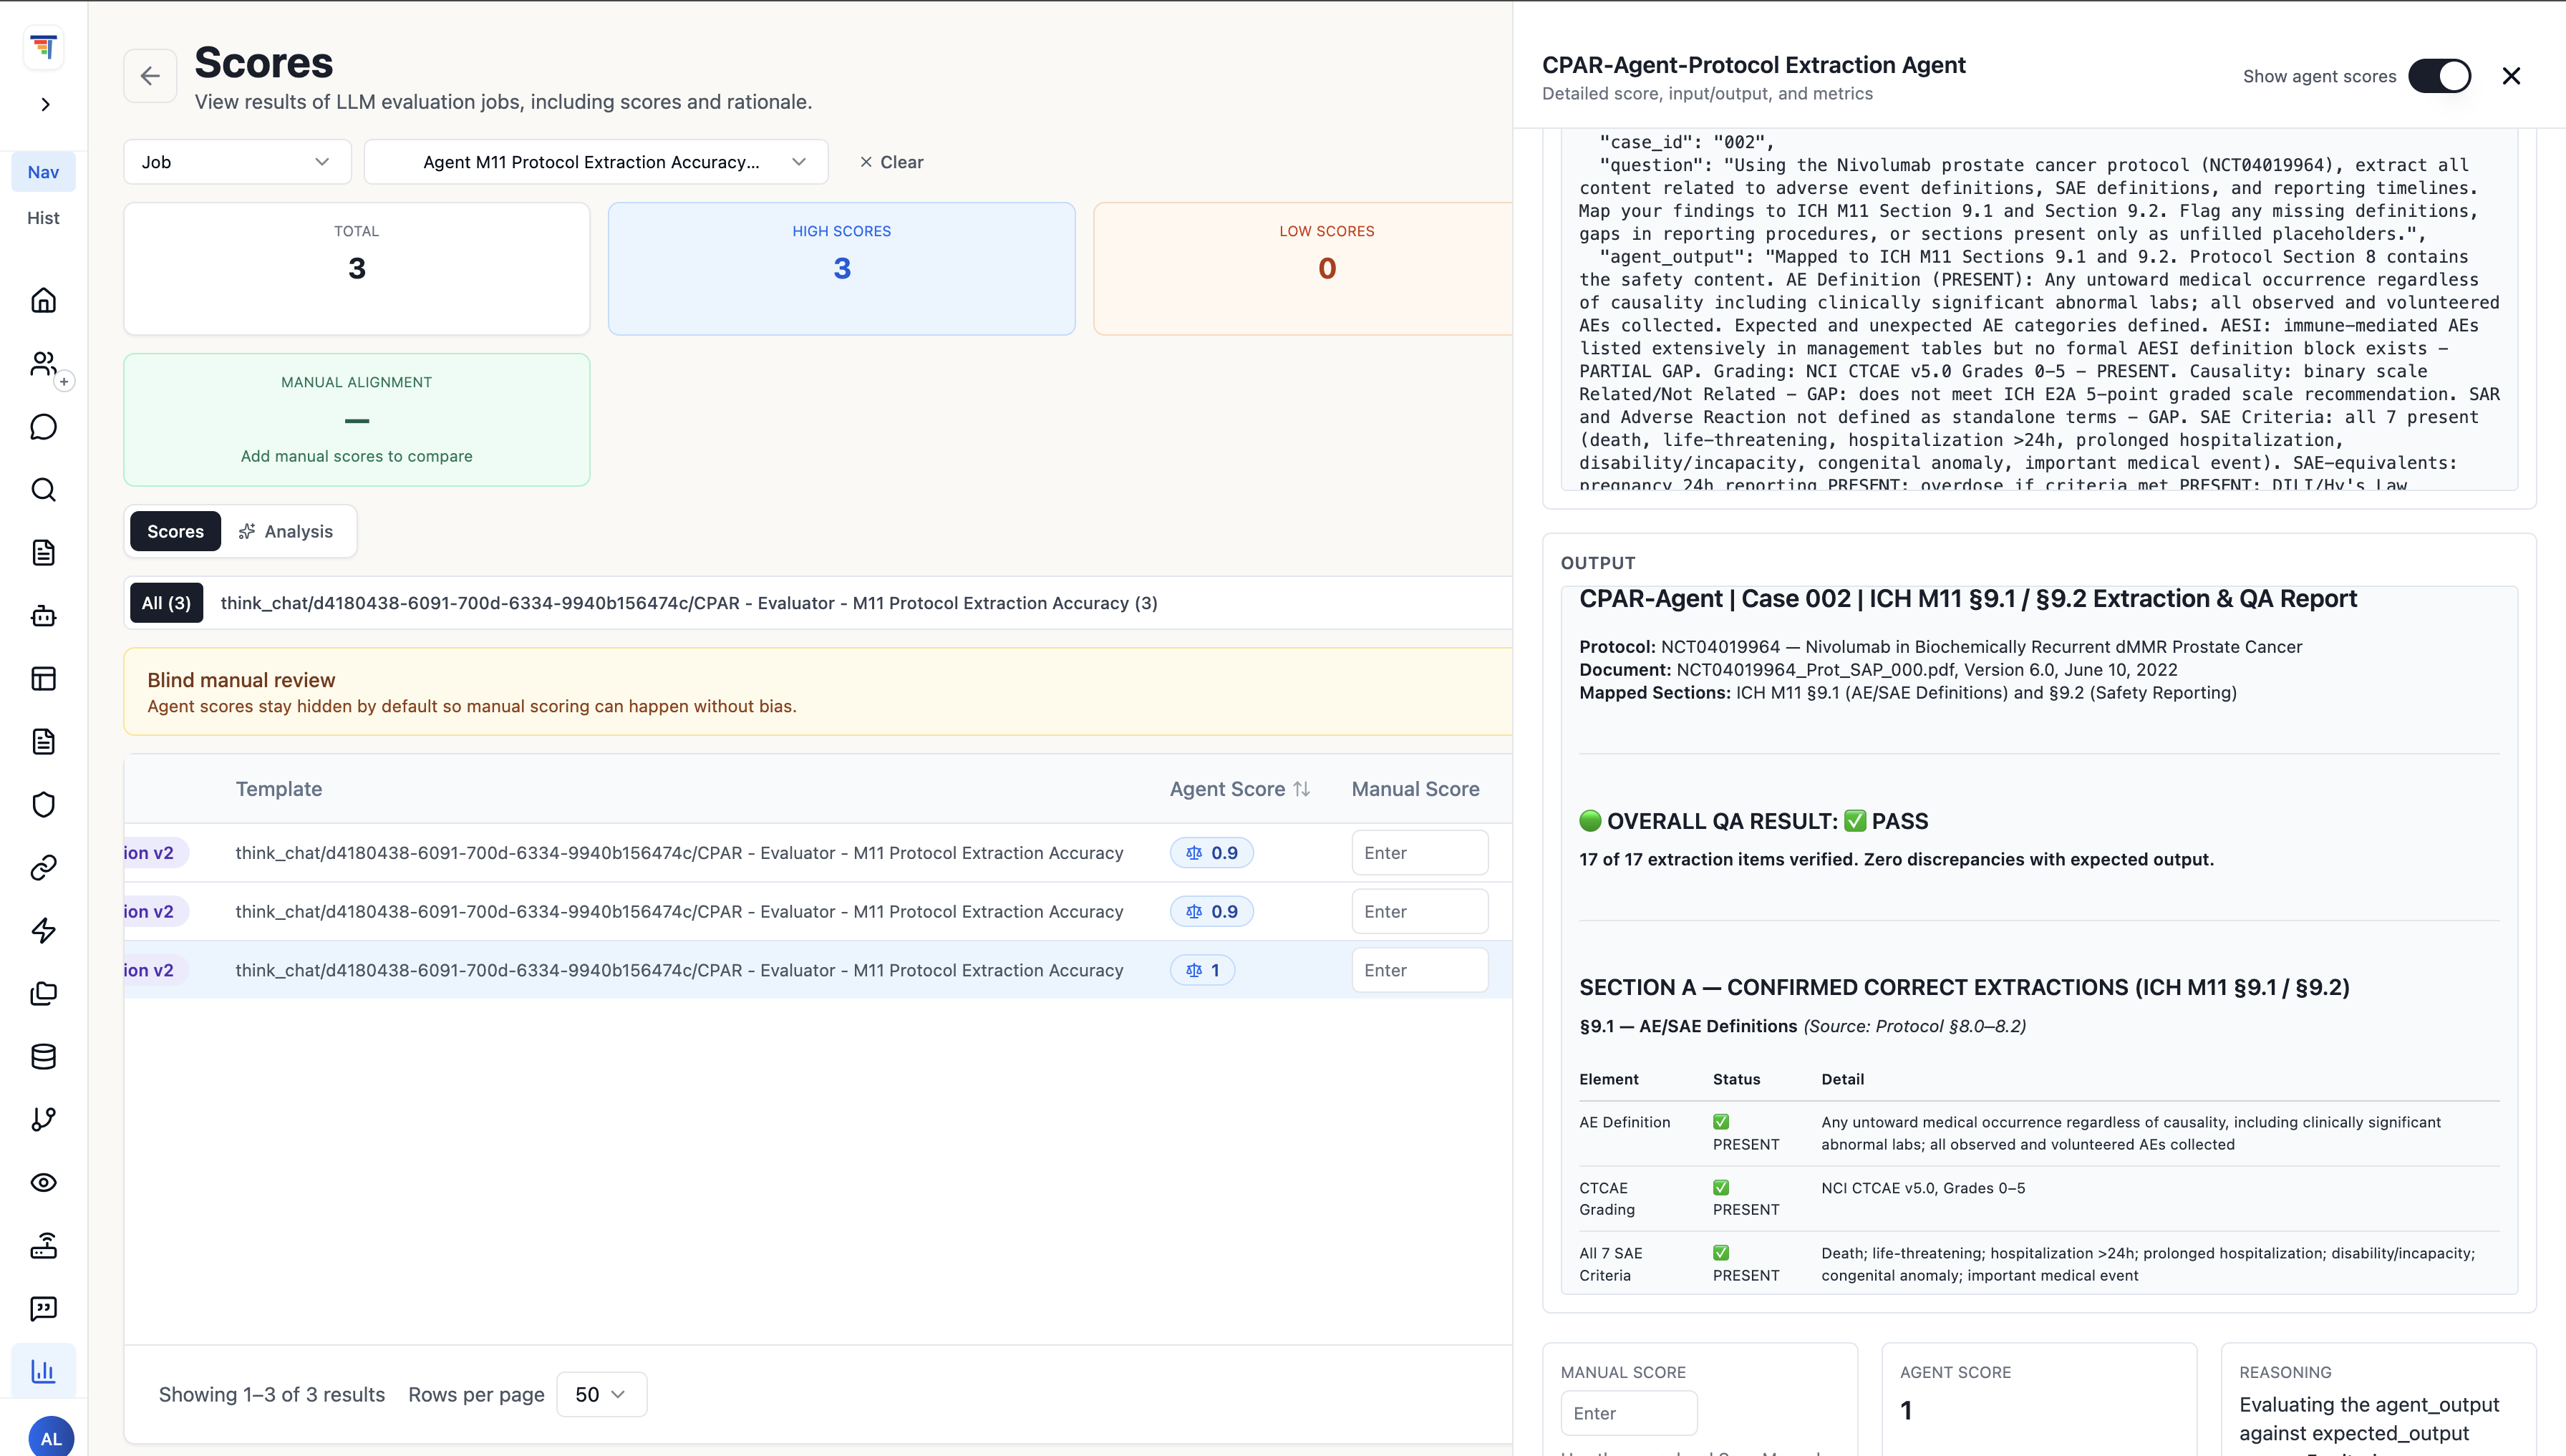The height and width of the screenshot is (1456, 2566).
Task: Open the robot agent icon in sidebar
Action: (x=43, y=616)
